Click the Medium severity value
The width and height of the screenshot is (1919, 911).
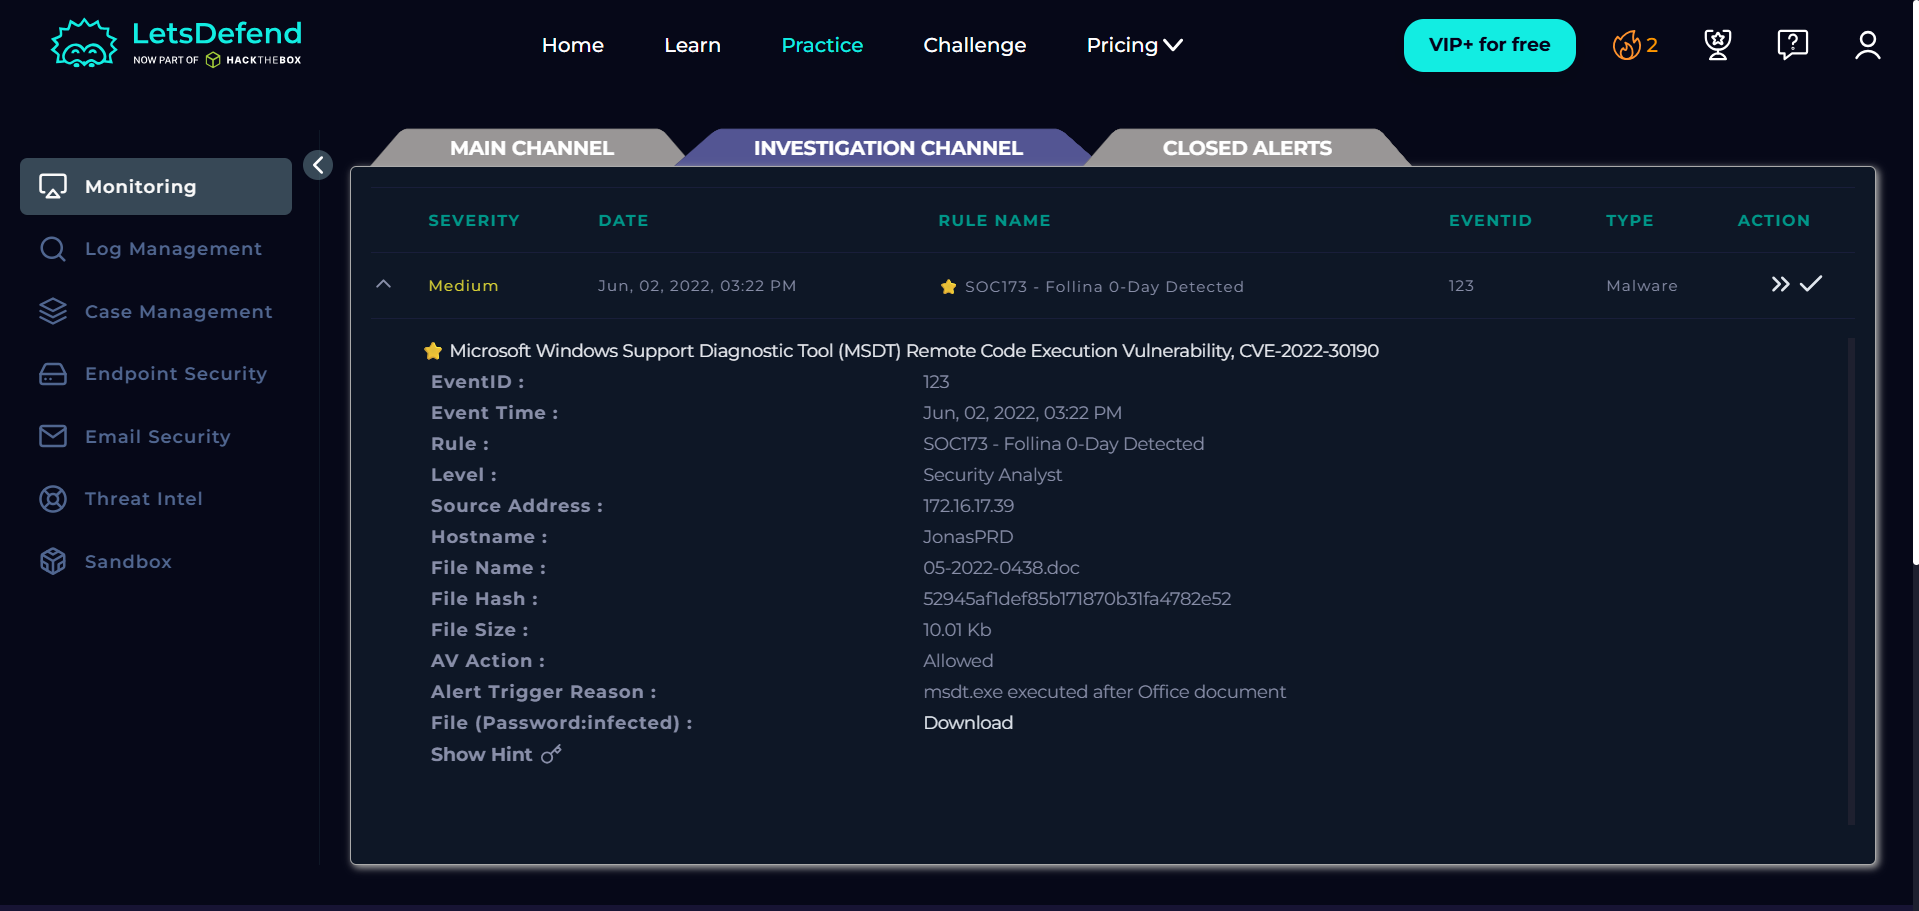tap(463, 286)
